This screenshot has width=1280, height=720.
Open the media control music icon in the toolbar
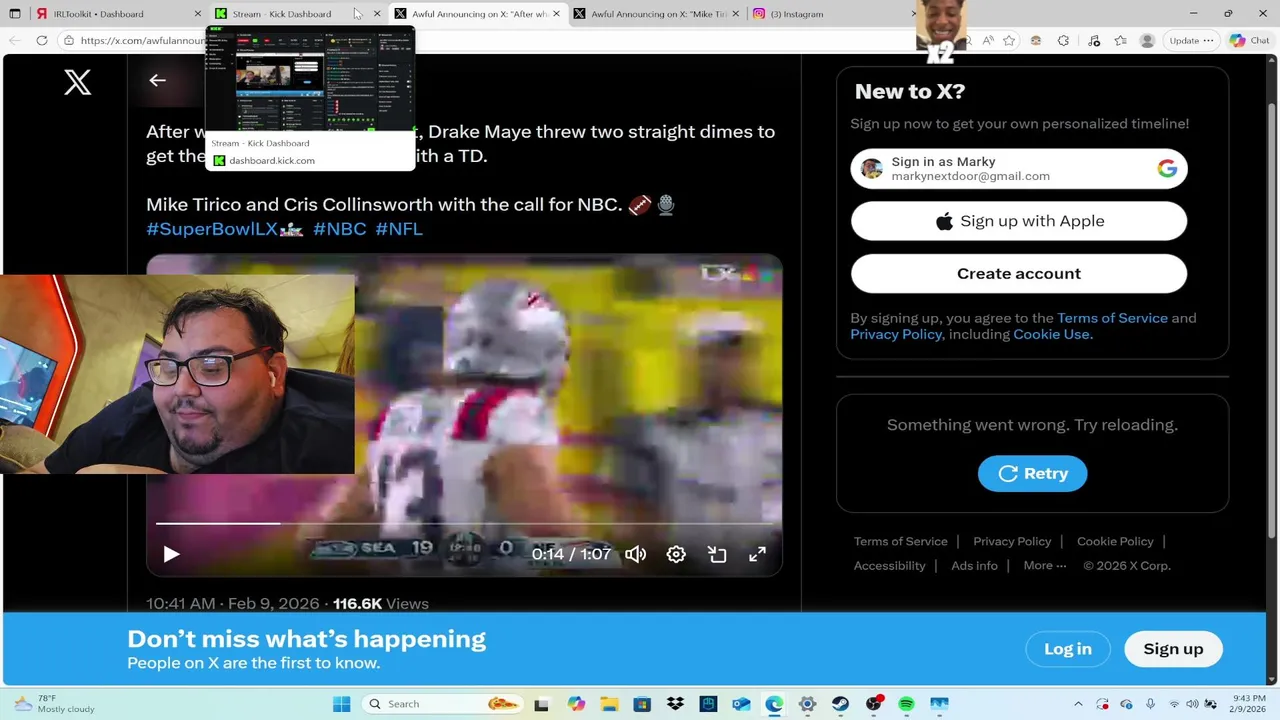1093,40
